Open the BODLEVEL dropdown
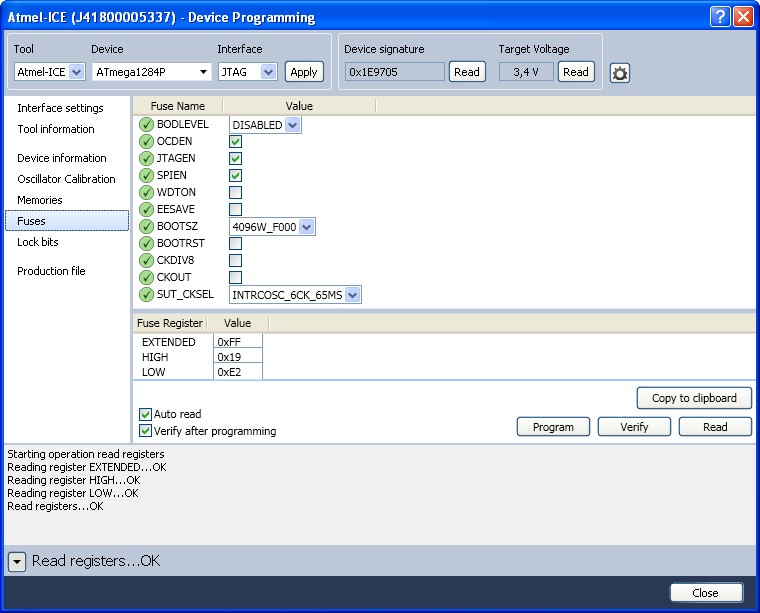 265,125
